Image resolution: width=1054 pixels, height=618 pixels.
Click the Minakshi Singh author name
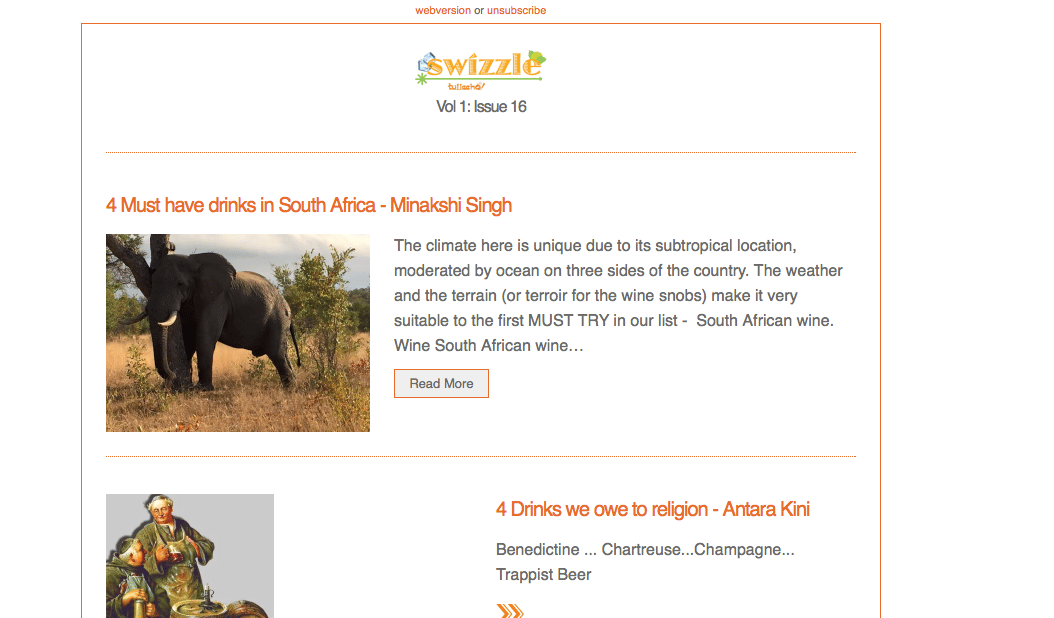tap(451, 205)
